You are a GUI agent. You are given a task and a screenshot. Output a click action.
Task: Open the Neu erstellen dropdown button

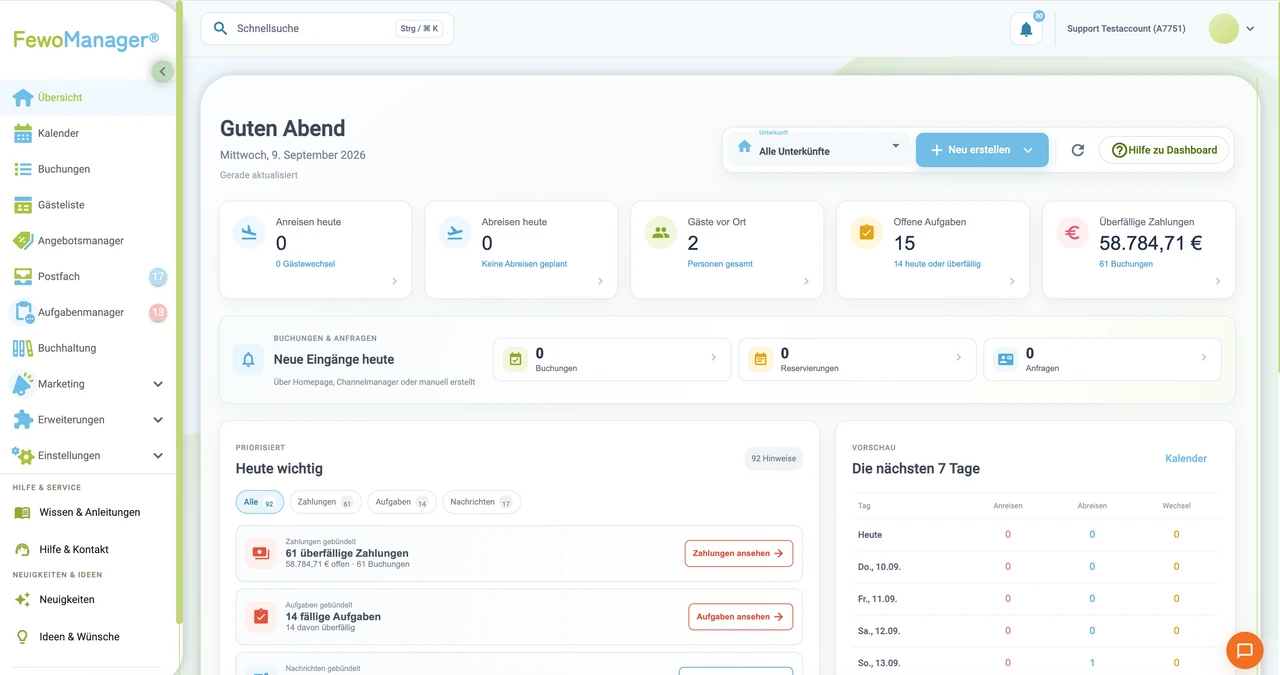982,150
